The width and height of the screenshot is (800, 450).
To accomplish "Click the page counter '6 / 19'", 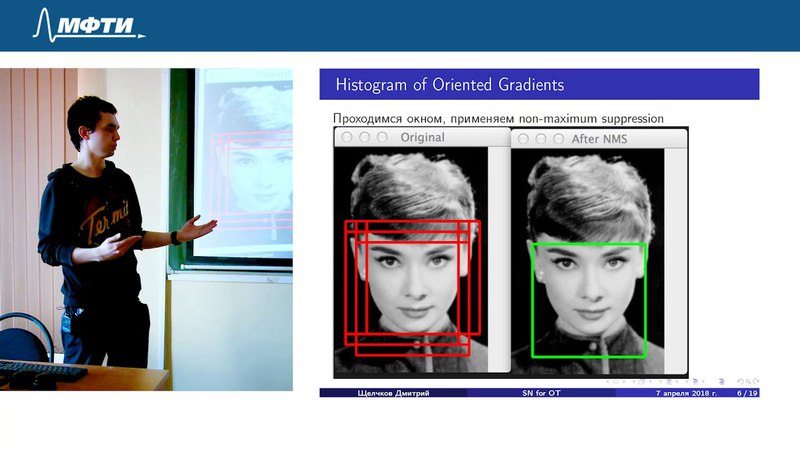I will [x=747, y=393].
